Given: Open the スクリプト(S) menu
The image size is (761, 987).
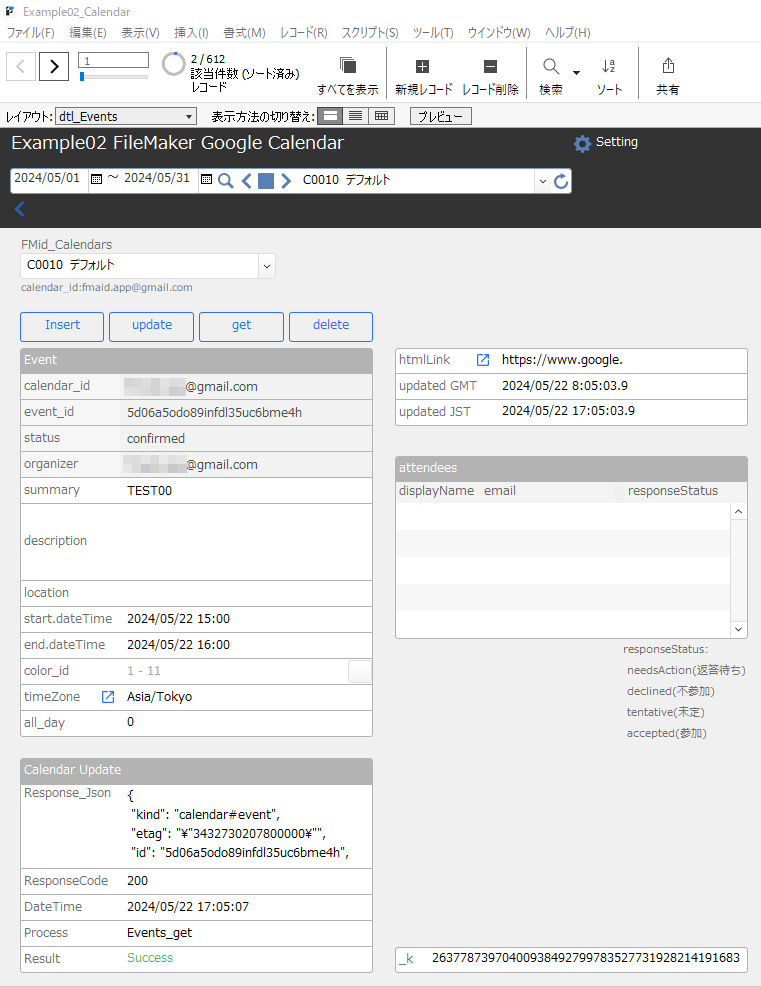Looking at the screenshot, I should point(370,33).
